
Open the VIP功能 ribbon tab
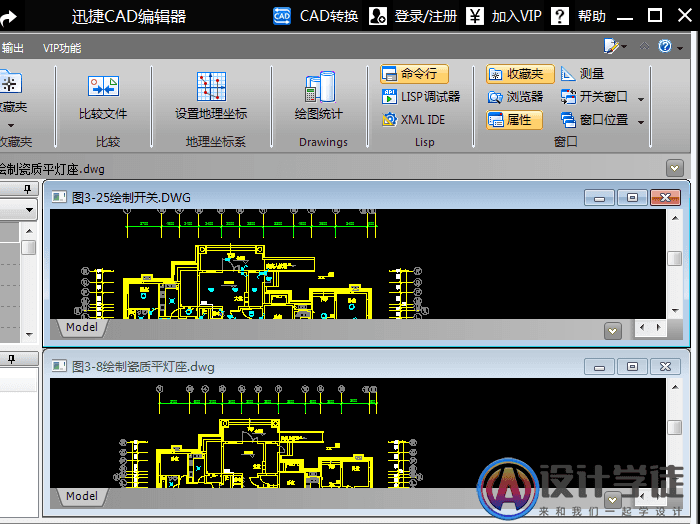point(62,48)
